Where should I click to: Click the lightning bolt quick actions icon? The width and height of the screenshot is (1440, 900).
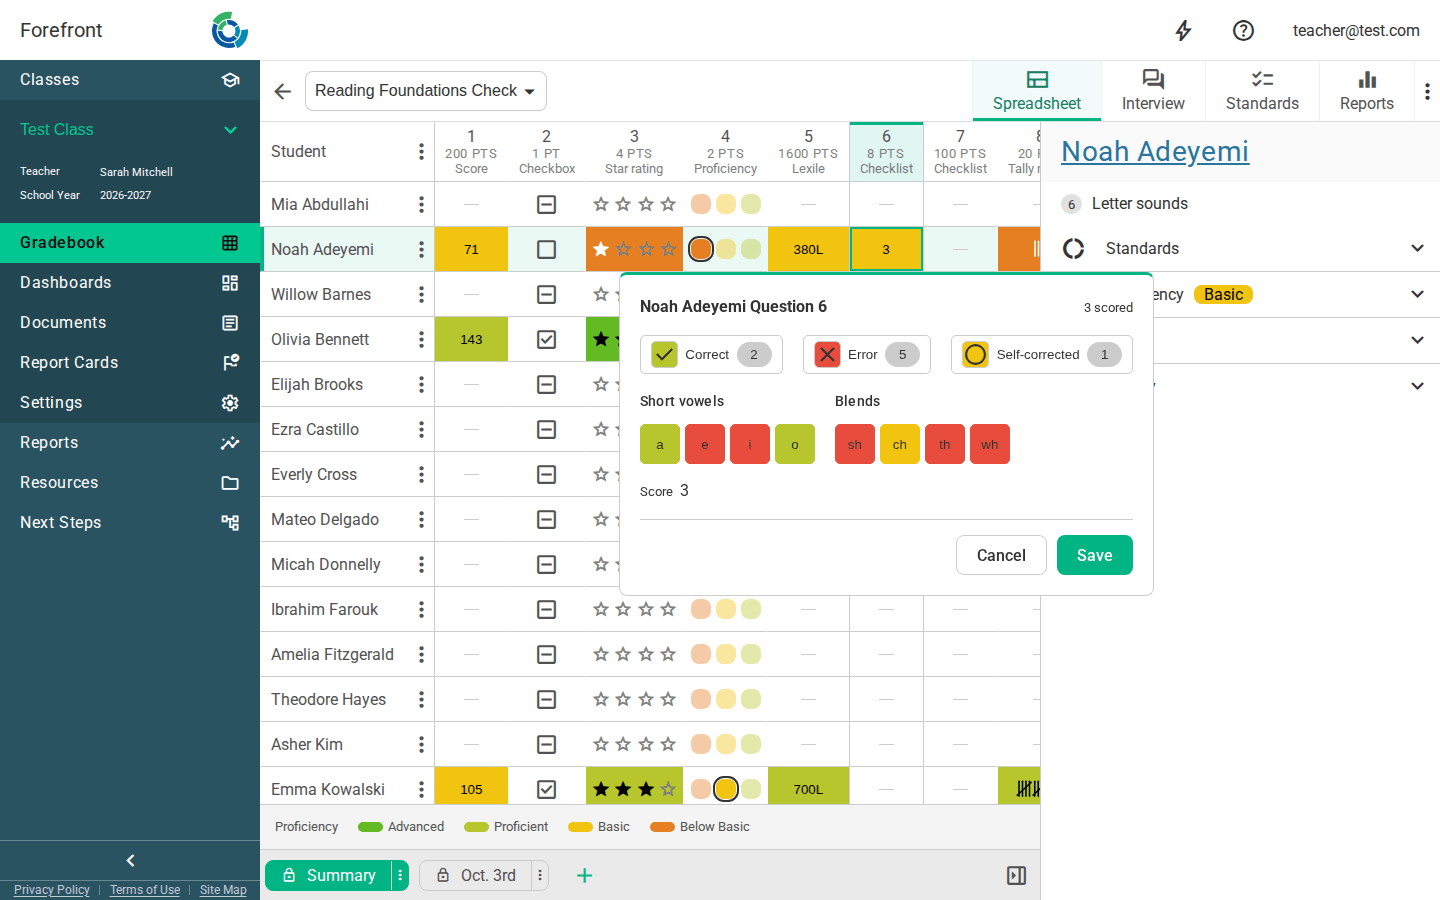pyautogui.click(x=1183, y=31)
